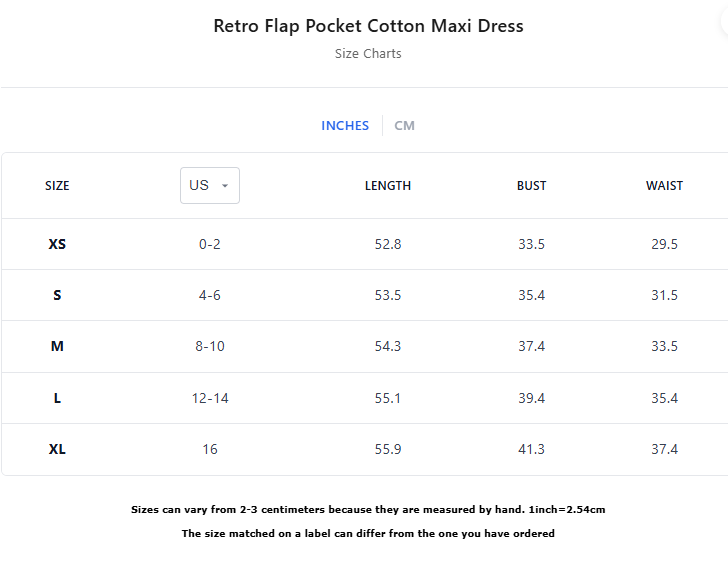Screen dimensions: 728x565
Task: Select the US 12-14 size cell
Action: [x=210, y=398]
